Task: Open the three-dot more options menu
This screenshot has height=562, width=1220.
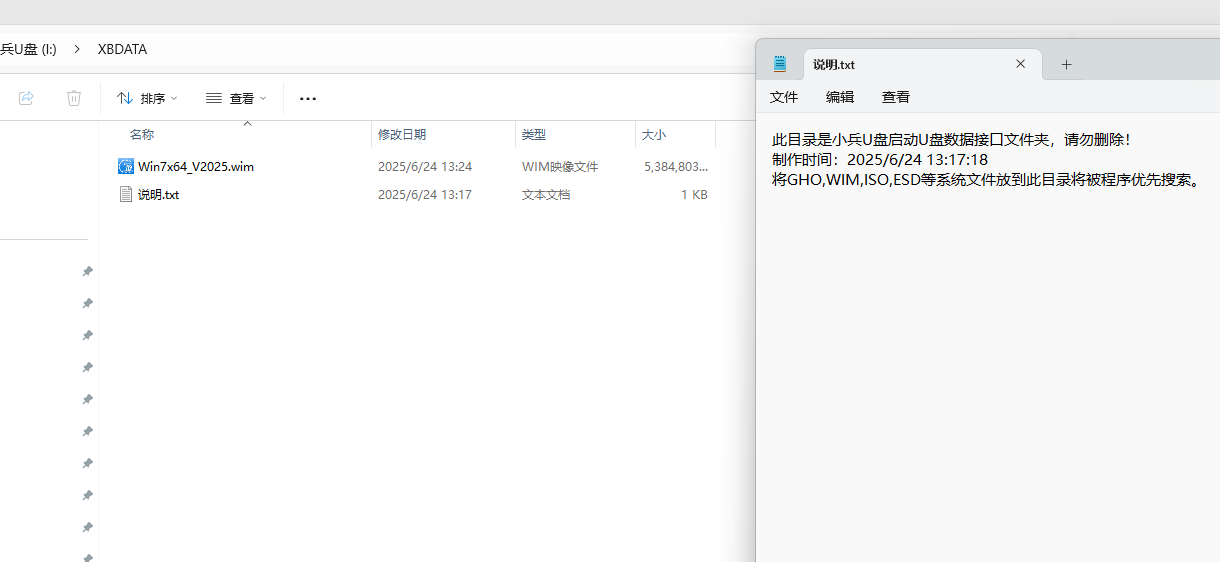Action: click(308, 98)
